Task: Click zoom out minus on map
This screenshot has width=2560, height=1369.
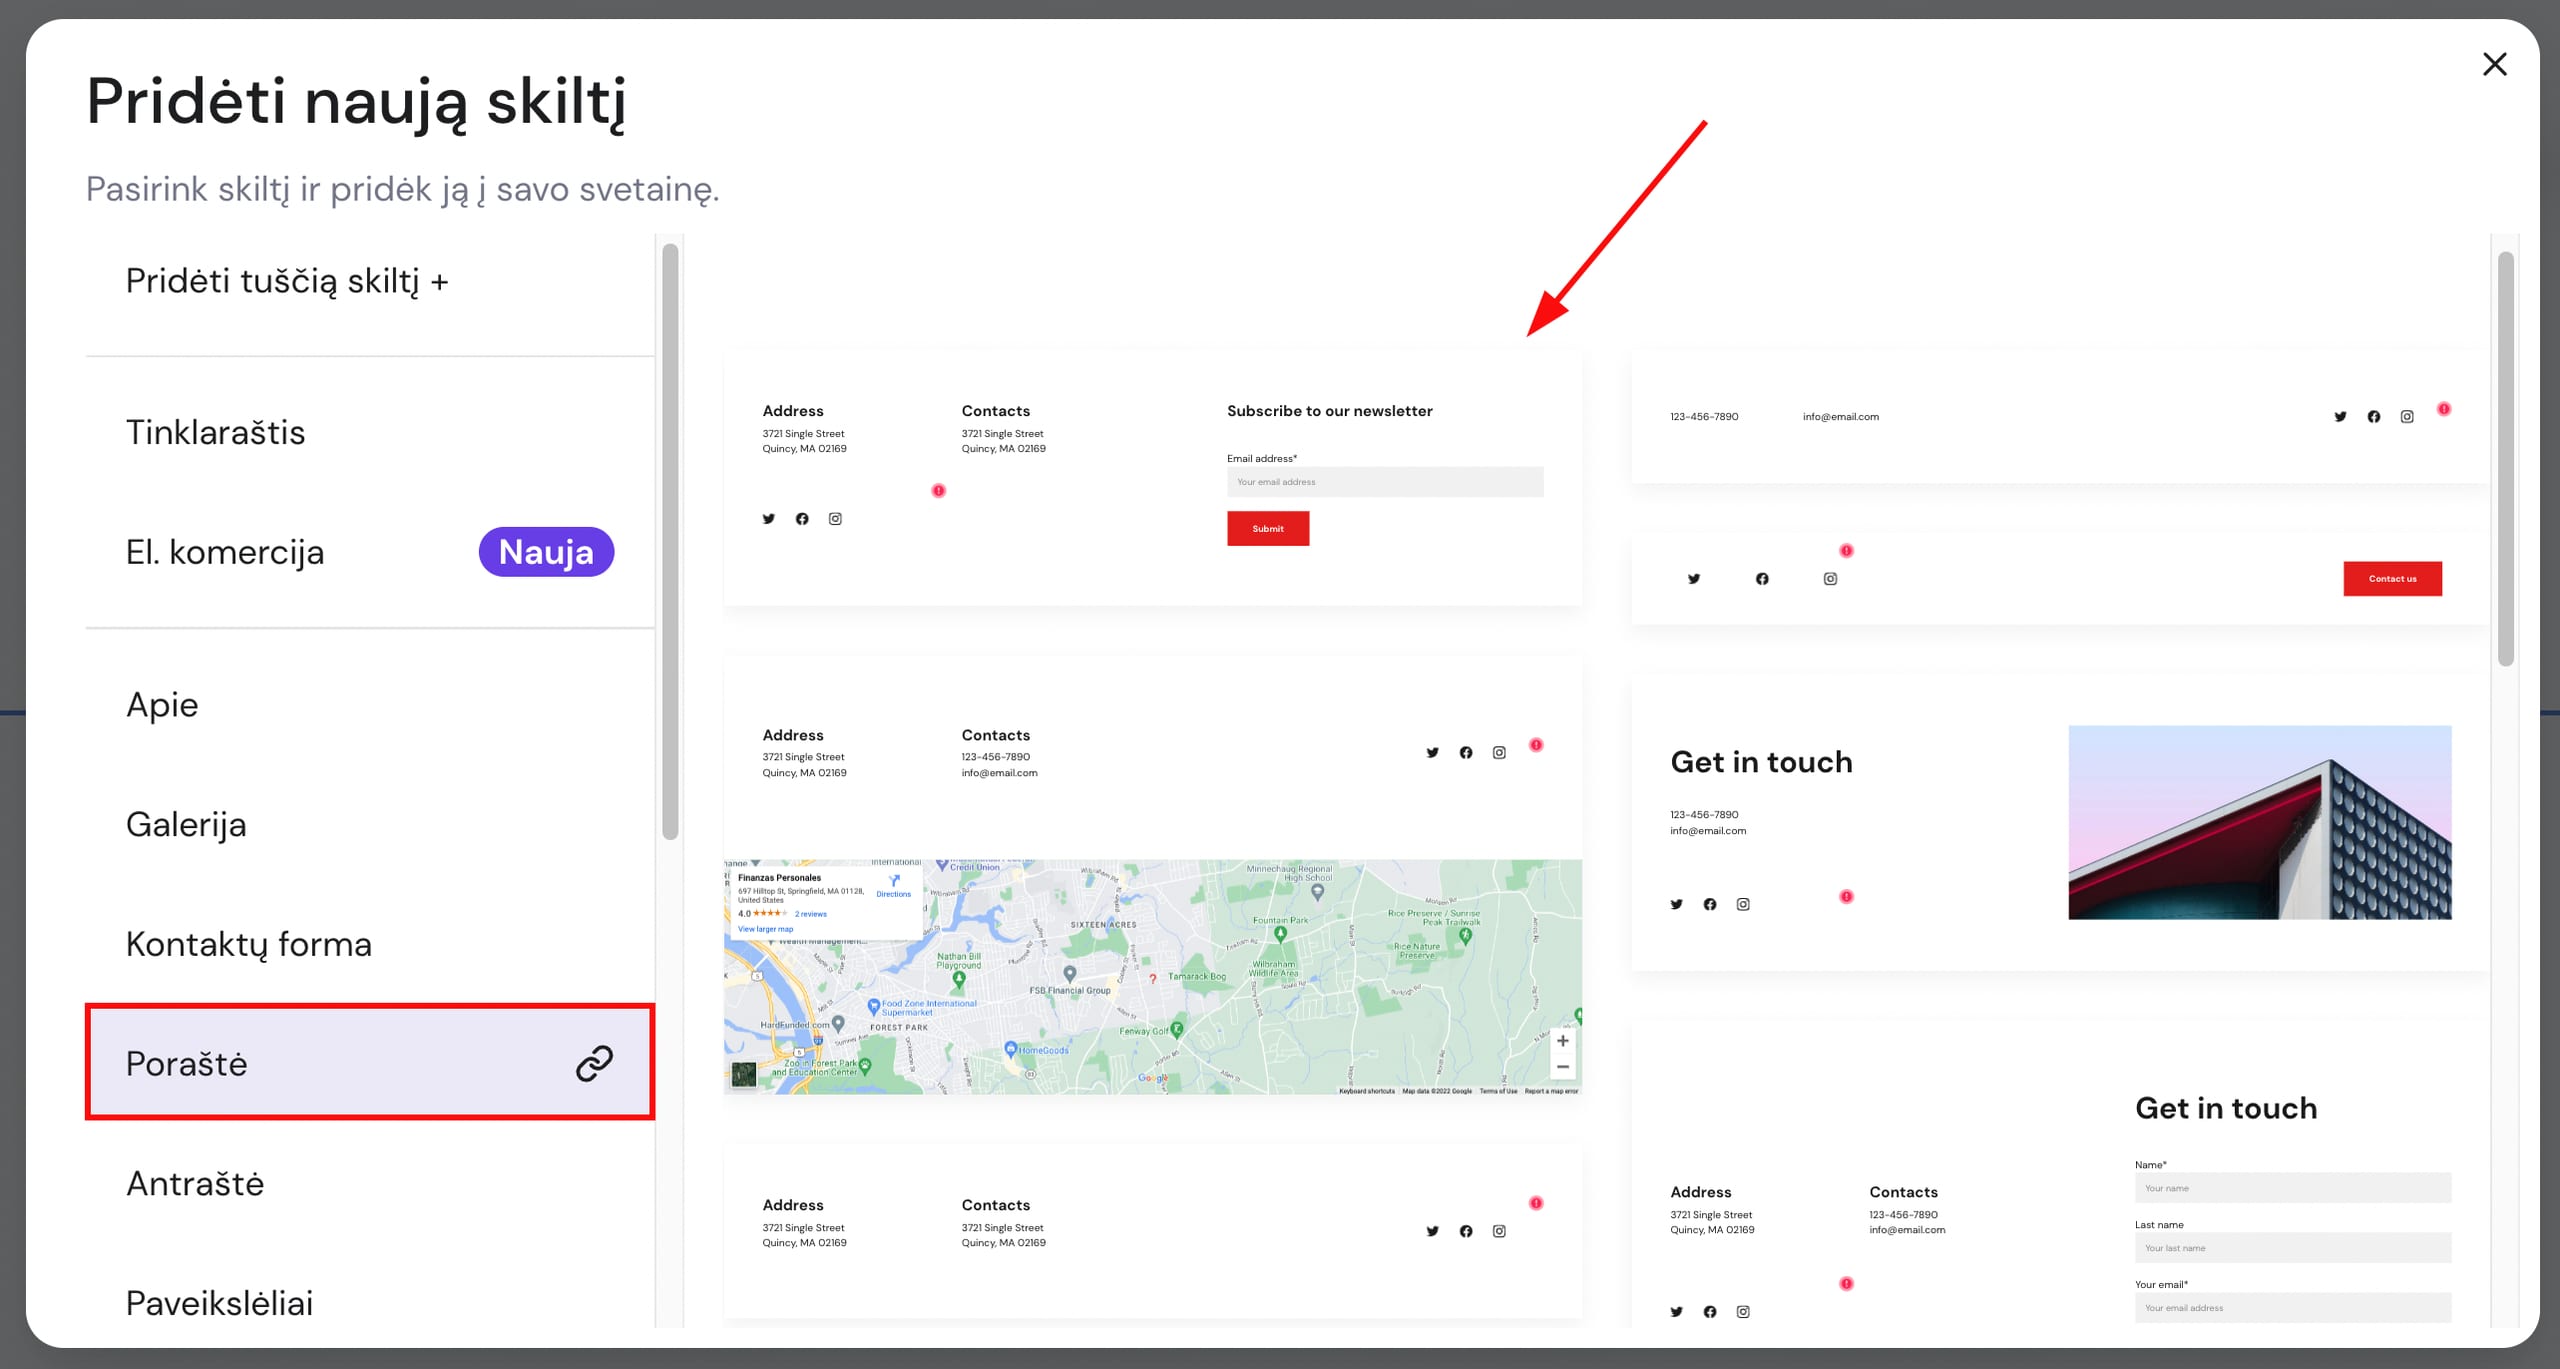Action: (x=1562, y=1067)
